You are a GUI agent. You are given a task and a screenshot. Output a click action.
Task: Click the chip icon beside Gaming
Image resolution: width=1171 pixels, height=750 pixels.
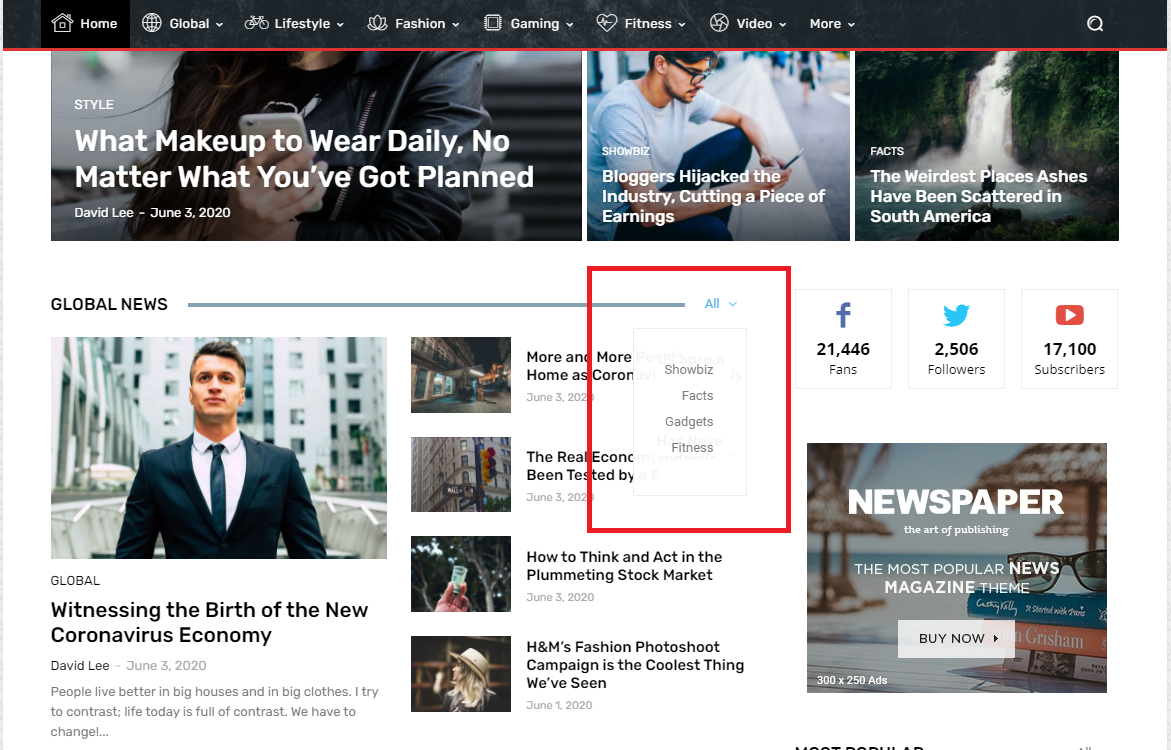(493, 23)
